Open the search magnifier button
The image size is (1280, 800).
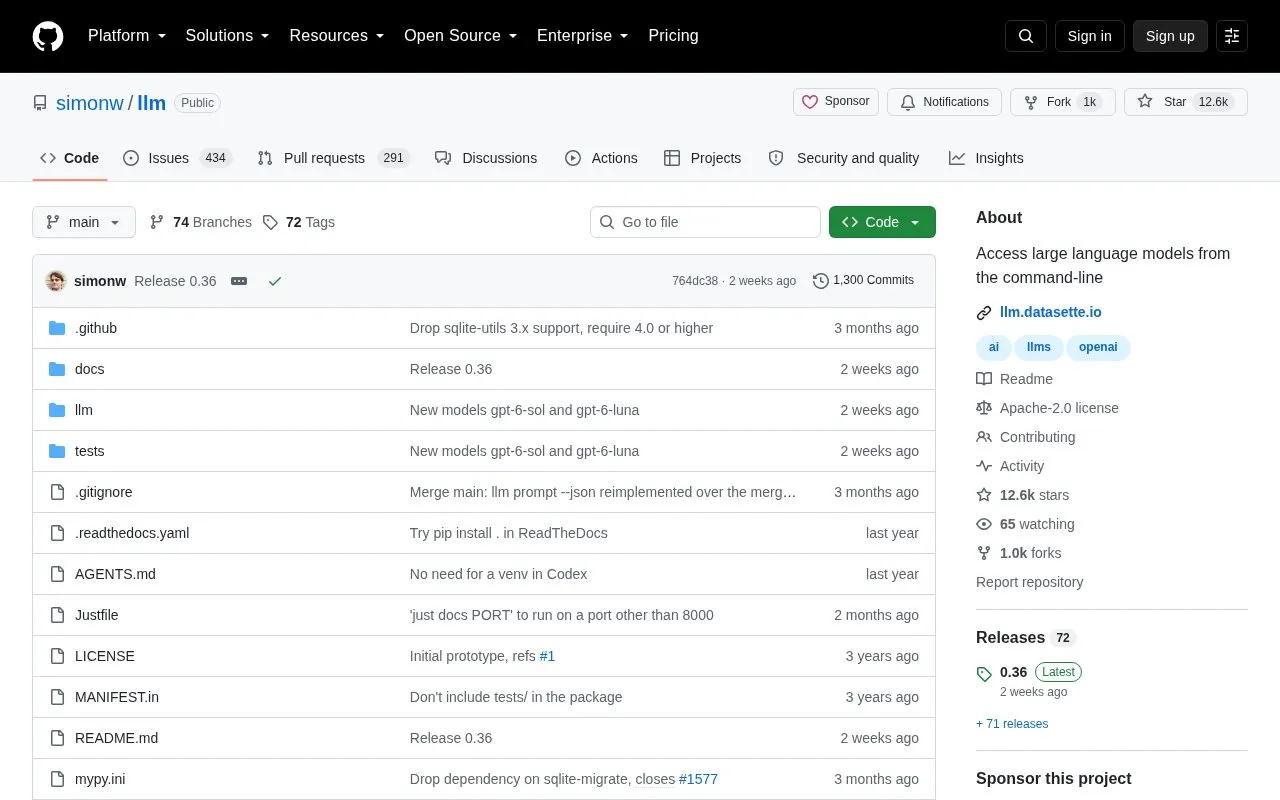point(1026,36)
